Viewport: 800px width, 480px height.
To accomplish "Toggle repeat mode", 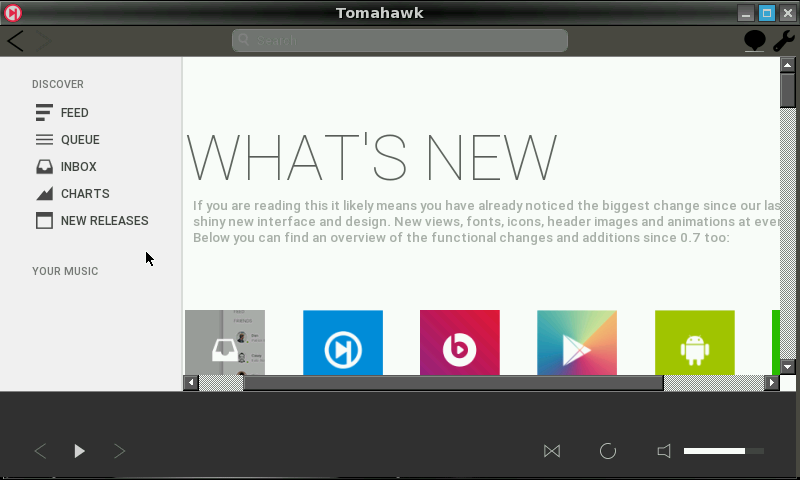I will point(608,451).
